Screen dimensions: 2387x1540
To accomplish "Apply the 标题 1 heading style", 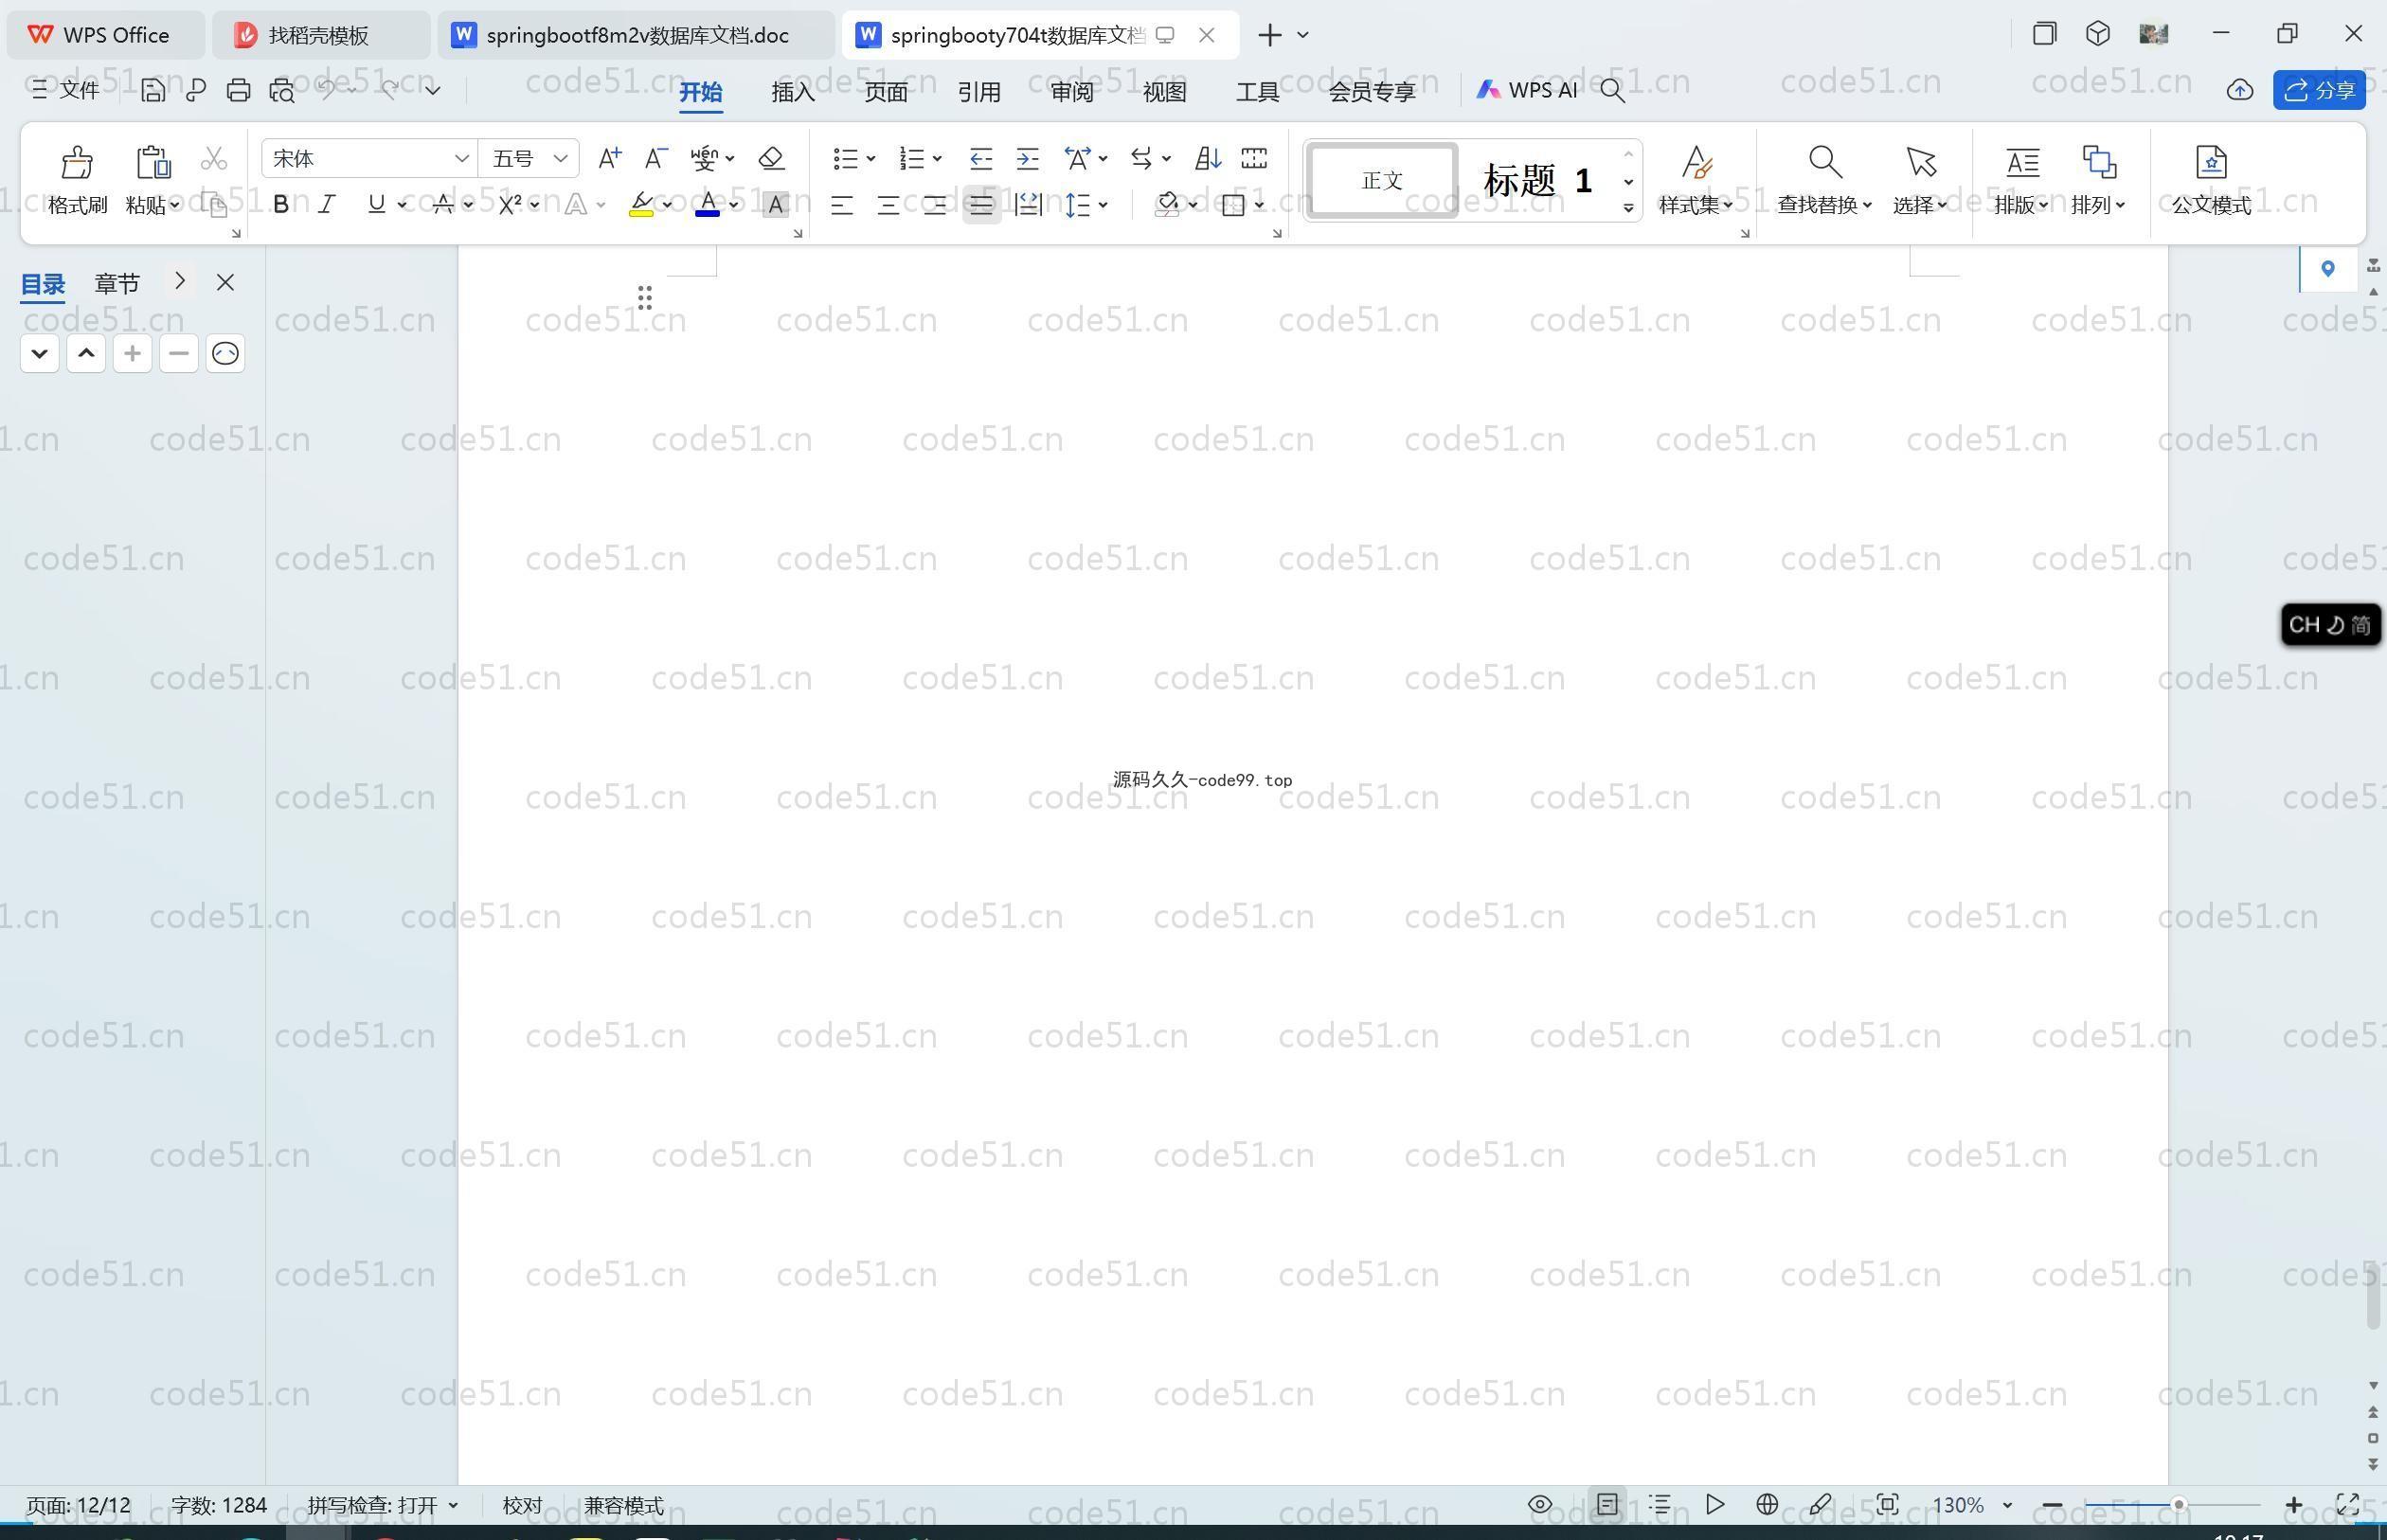I will [1538, 180].
